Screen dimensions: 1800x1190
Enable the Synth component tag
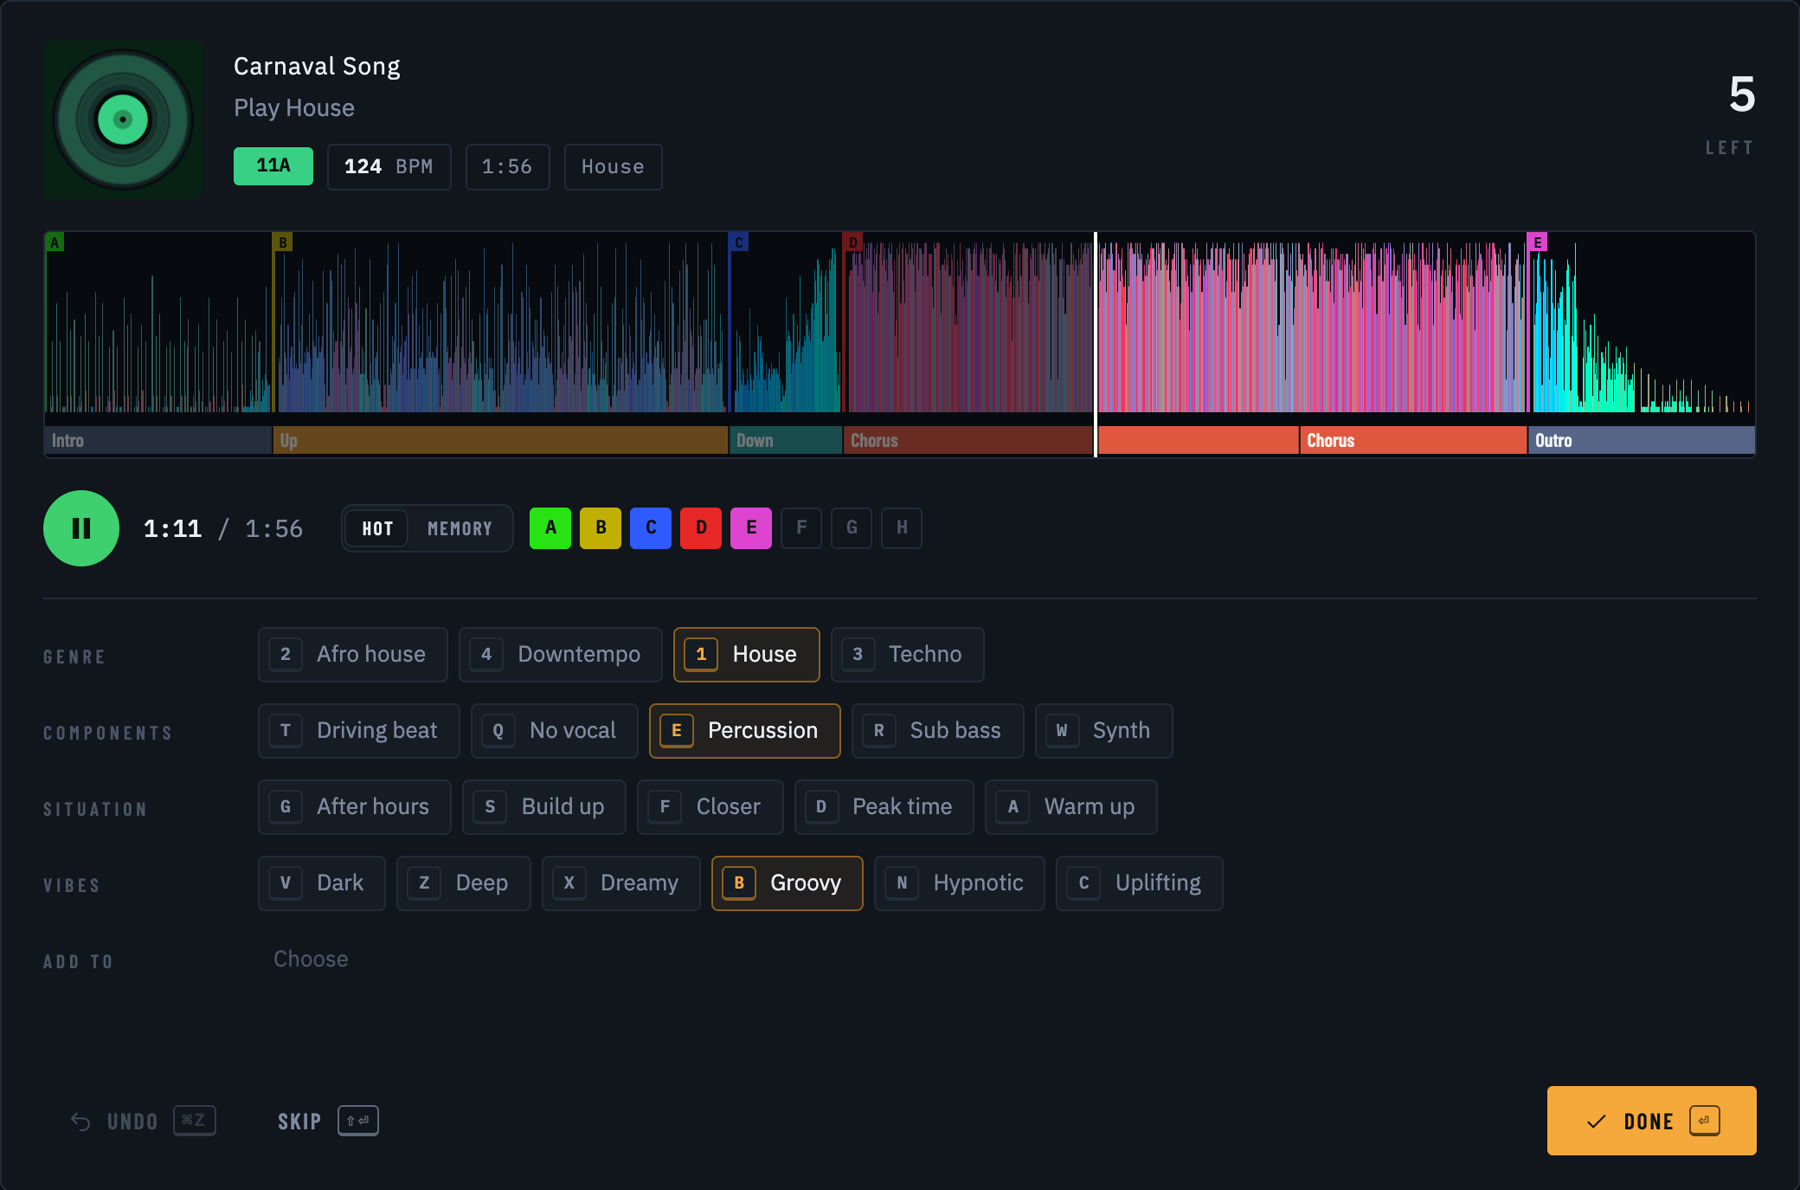1104,731
